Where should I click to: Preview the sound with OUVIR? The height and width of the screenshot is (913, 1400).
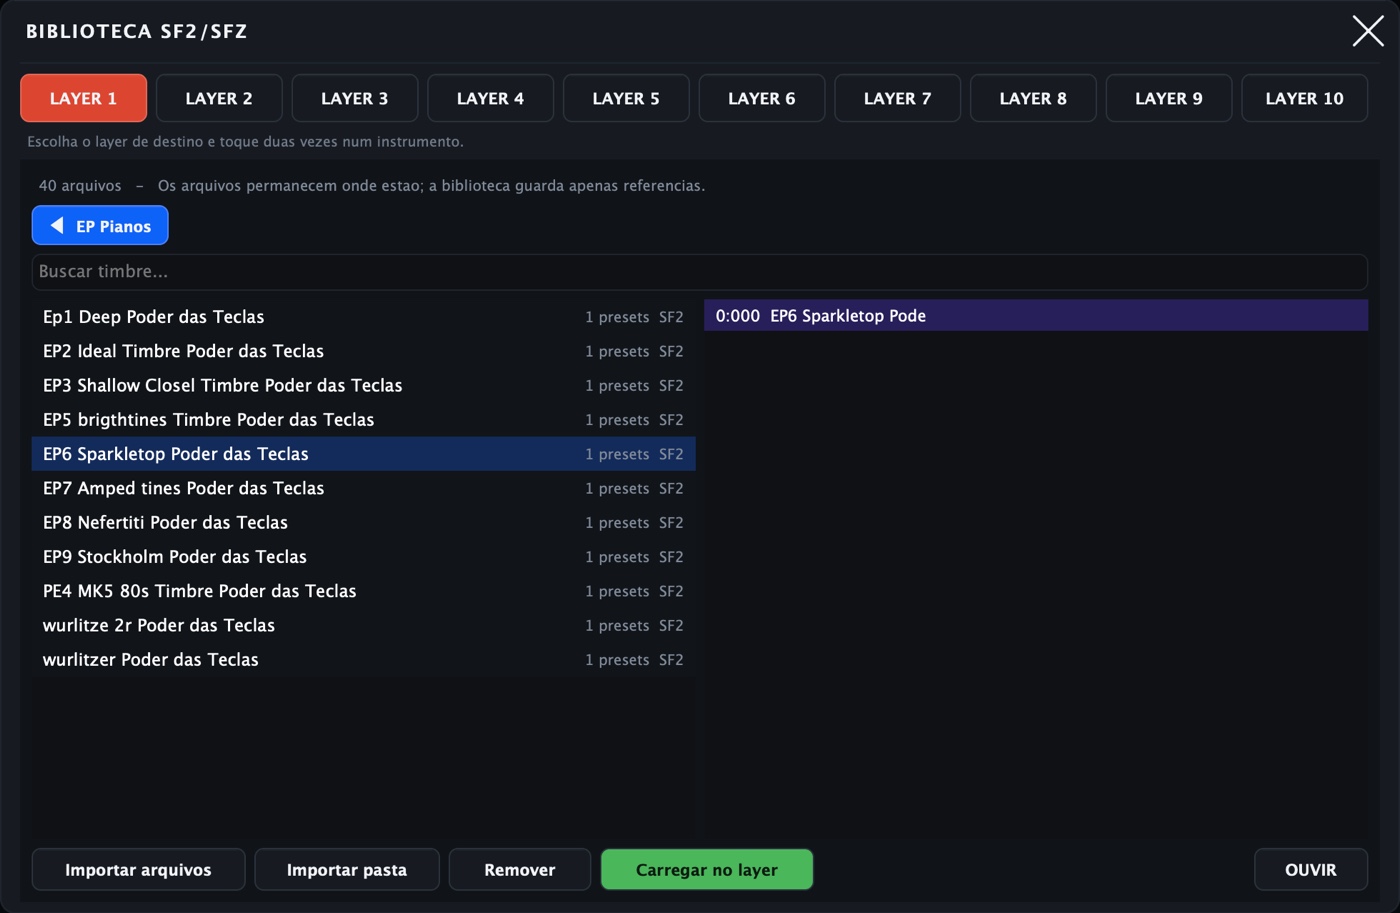[x=1311, y=870]
